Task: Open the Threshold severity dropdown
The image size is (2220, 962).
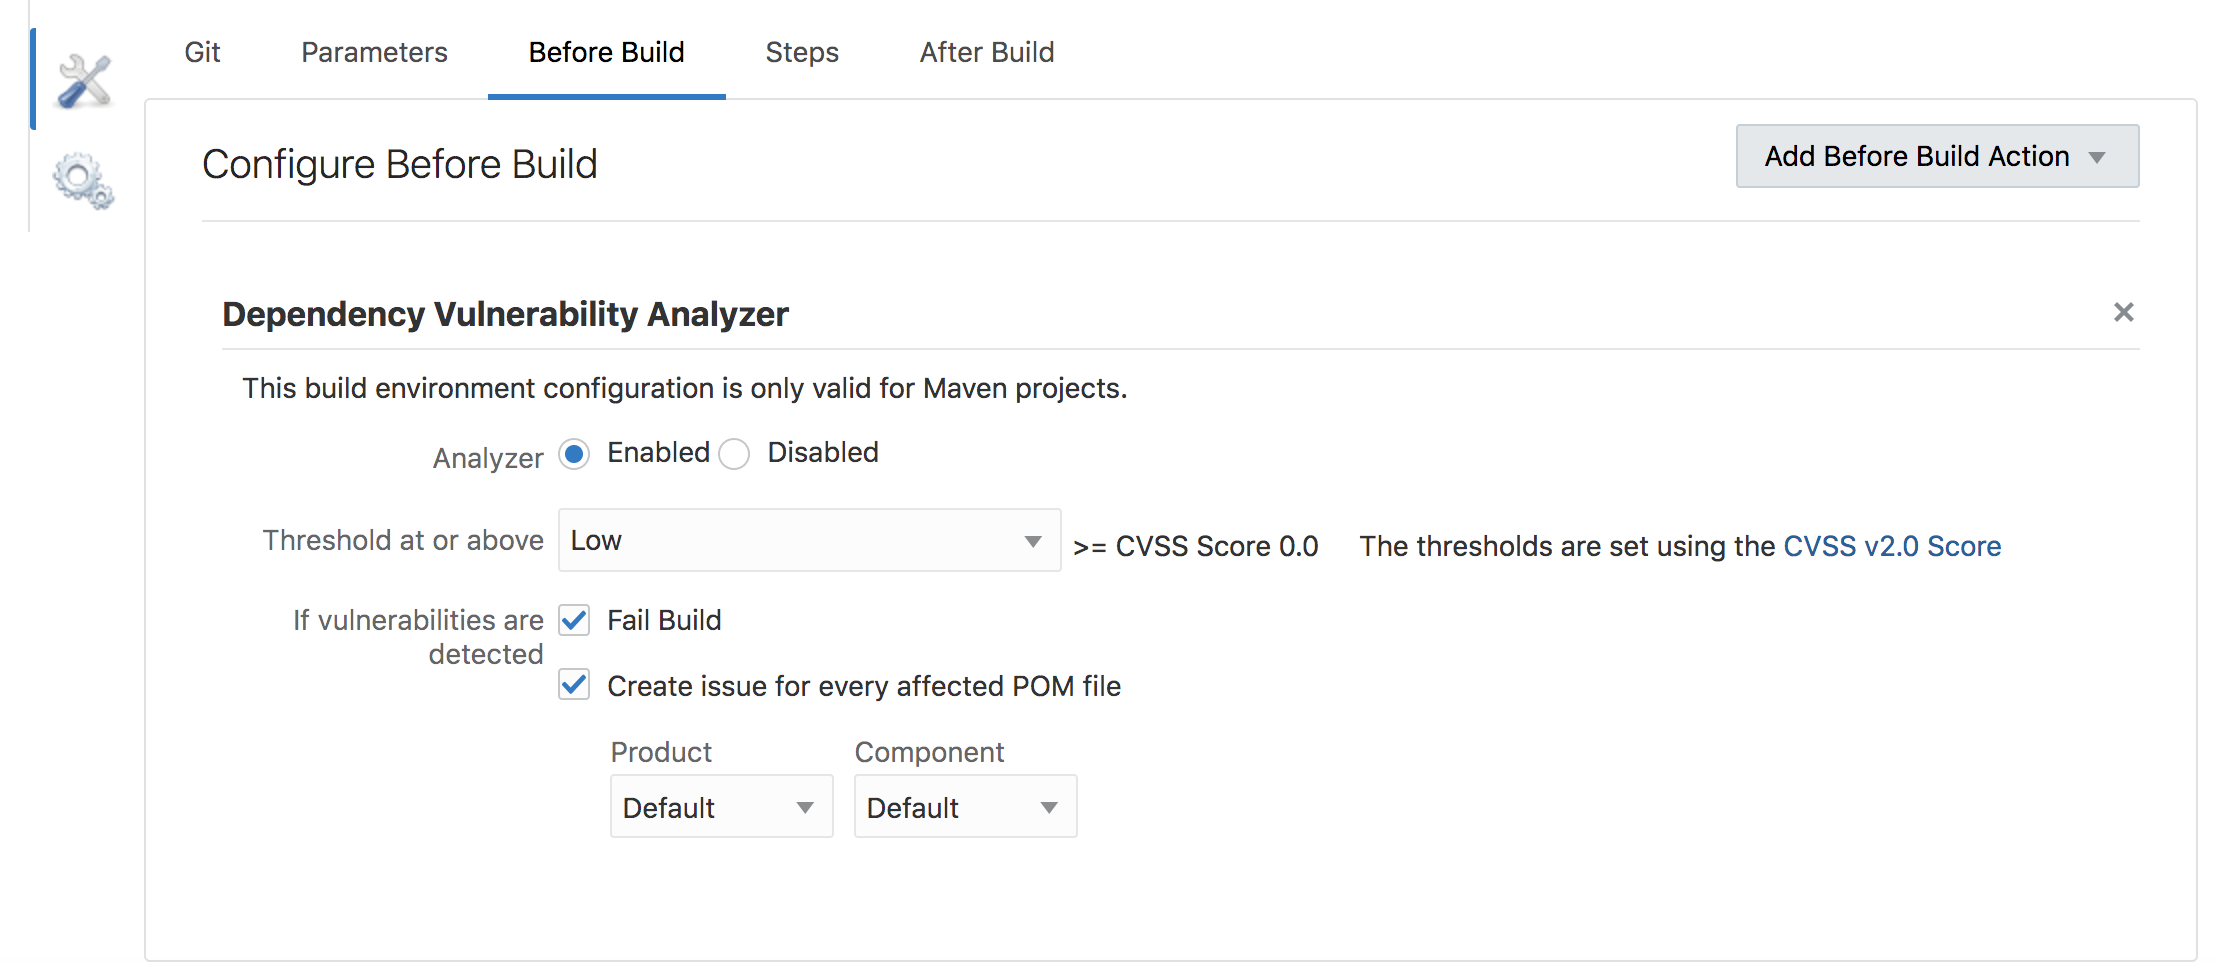Action: tap(1032, 540)
